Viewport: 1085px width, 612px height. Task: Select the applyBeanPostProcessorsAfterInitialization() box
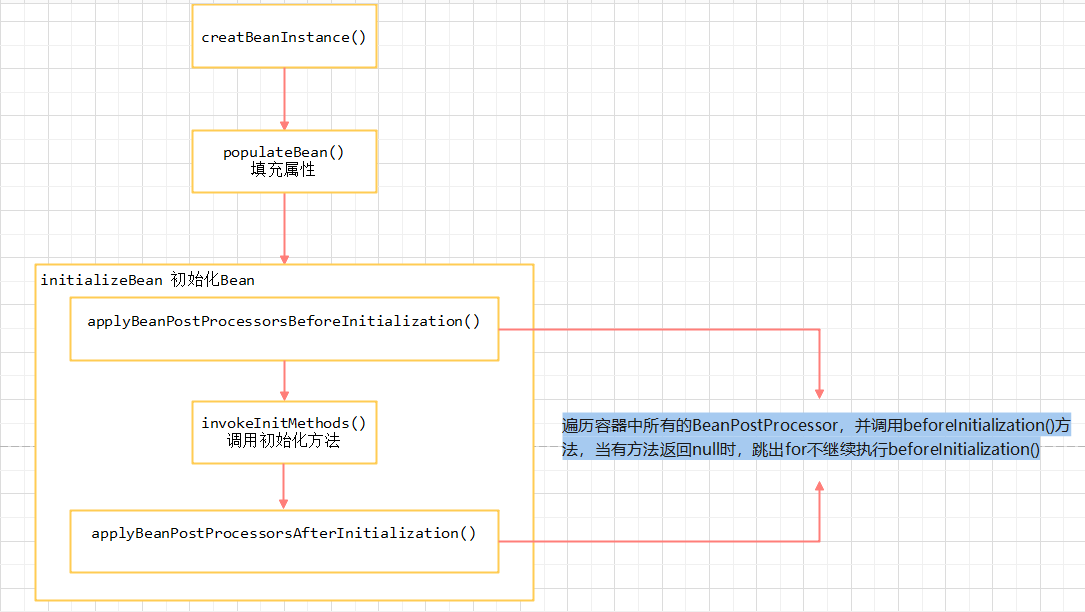click(x=284, y=541)
